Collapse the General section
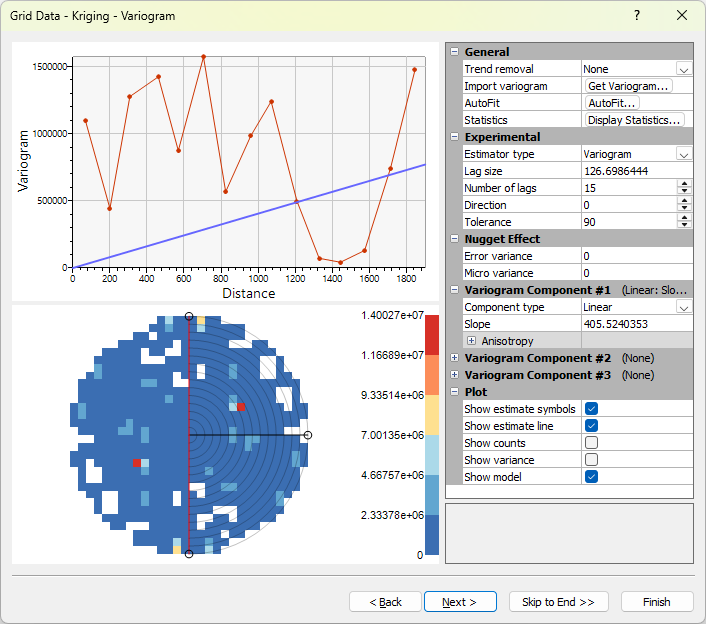The image size is (706, 624). 454,52
